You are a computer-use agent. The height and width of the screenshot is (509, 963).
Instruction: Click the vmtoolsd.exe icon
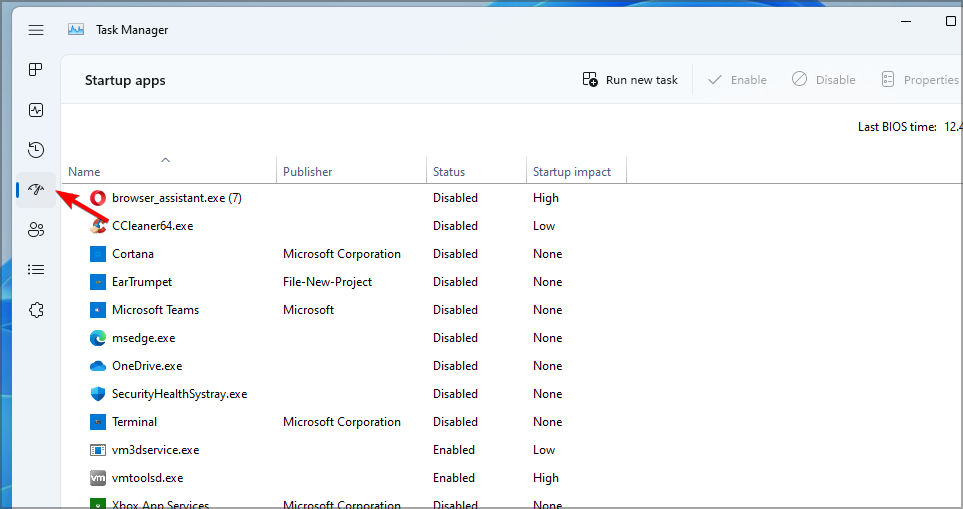pos(98,478)
